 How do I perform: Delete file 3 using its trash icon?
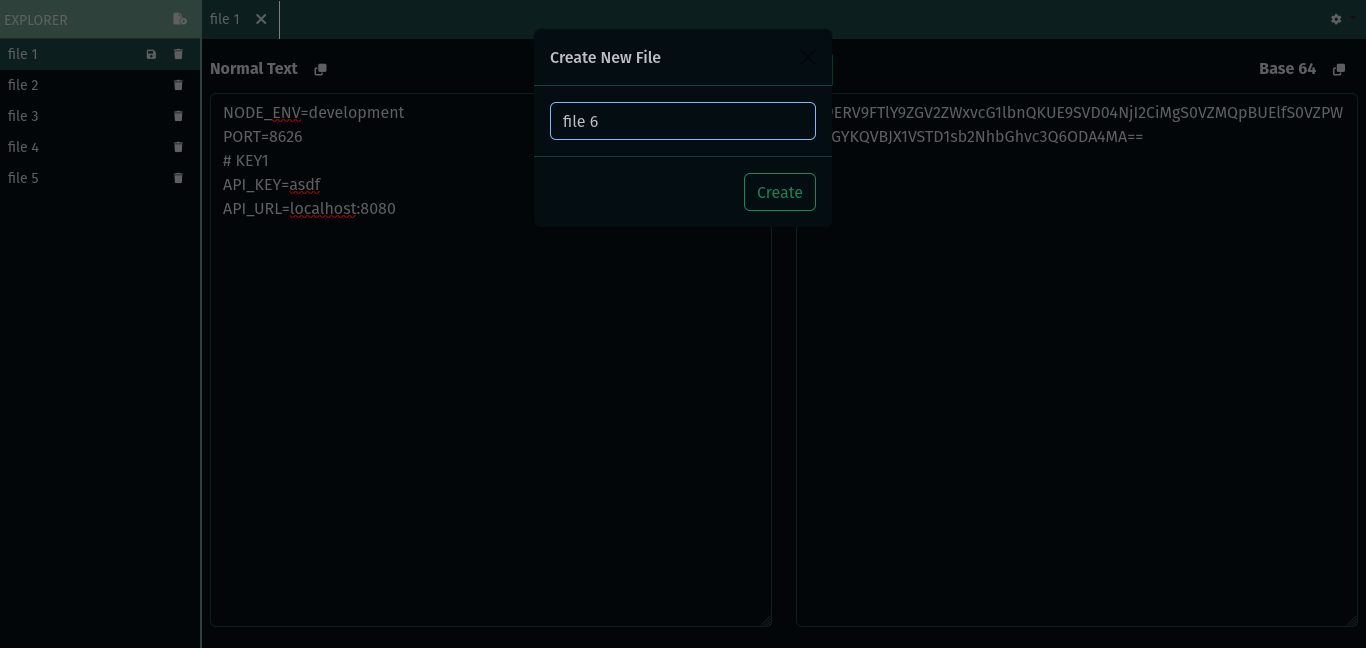click(179, 116)
